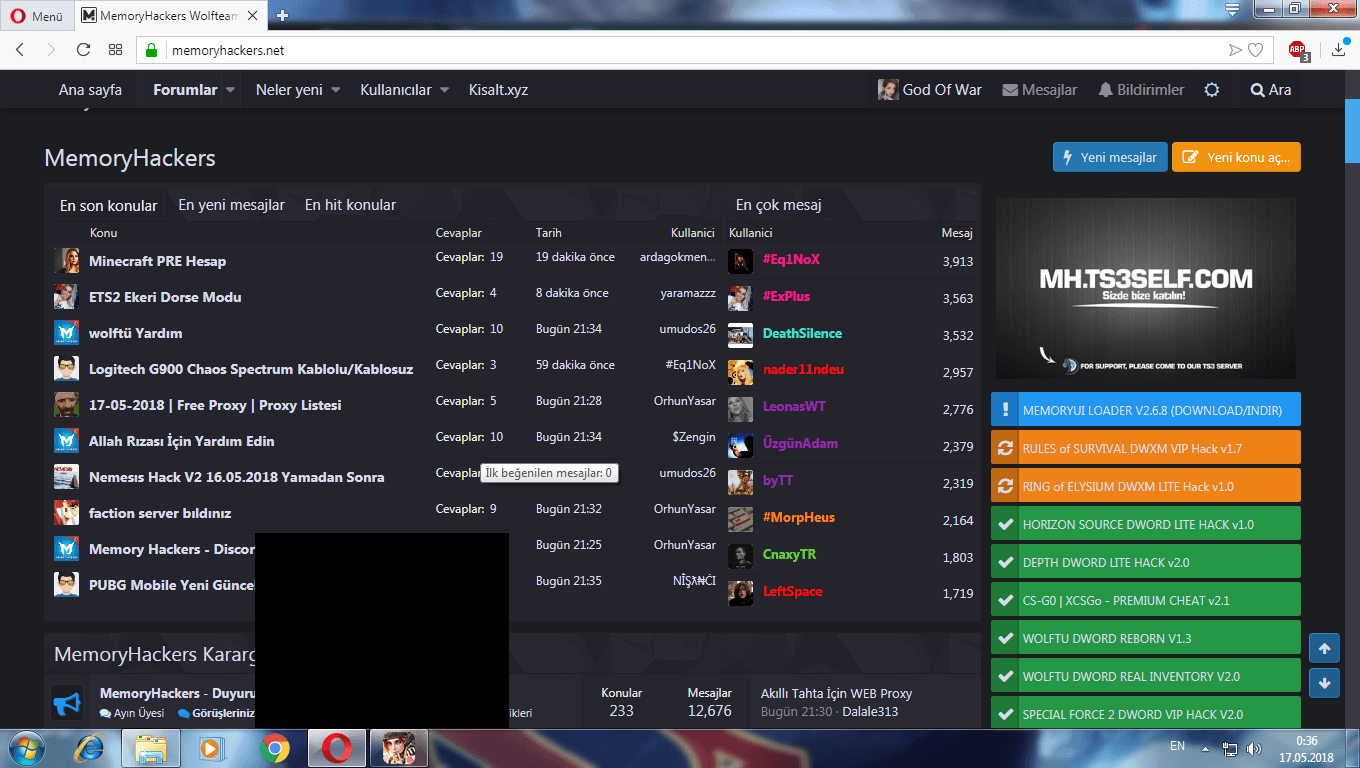Screen dimensions: 1360x768
Task: Open the Ara search
Action: pyautogui.click(x=1271, y=90)
